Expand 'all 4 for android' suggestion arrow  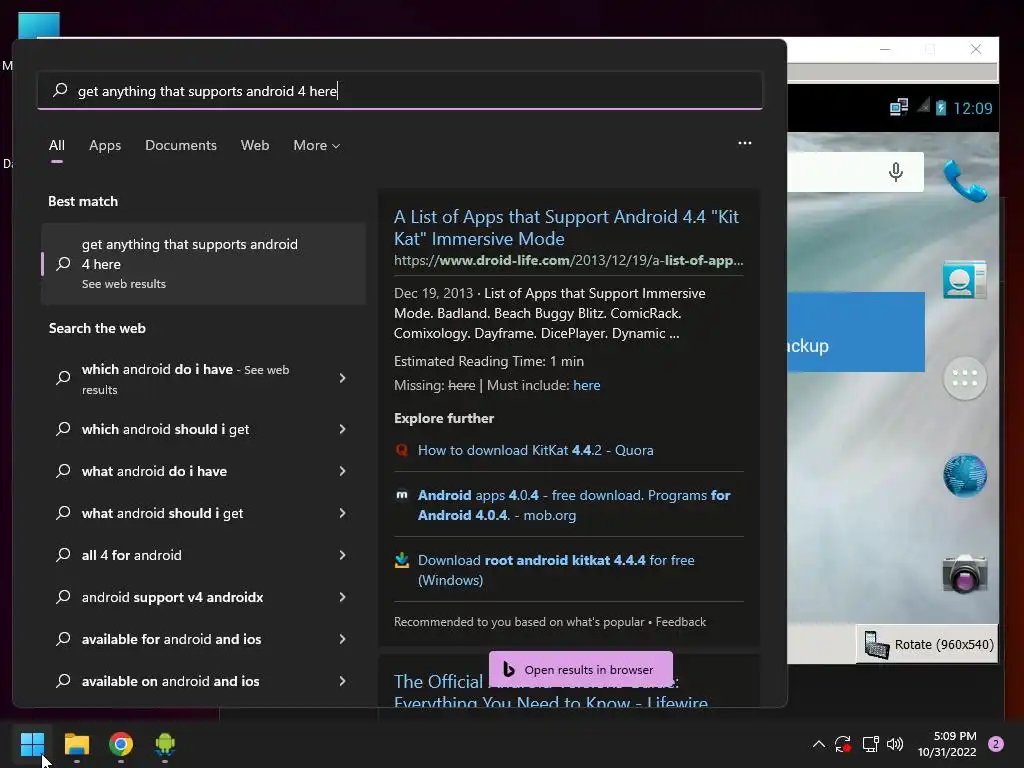pyautogui.click(x=342, y=555)
